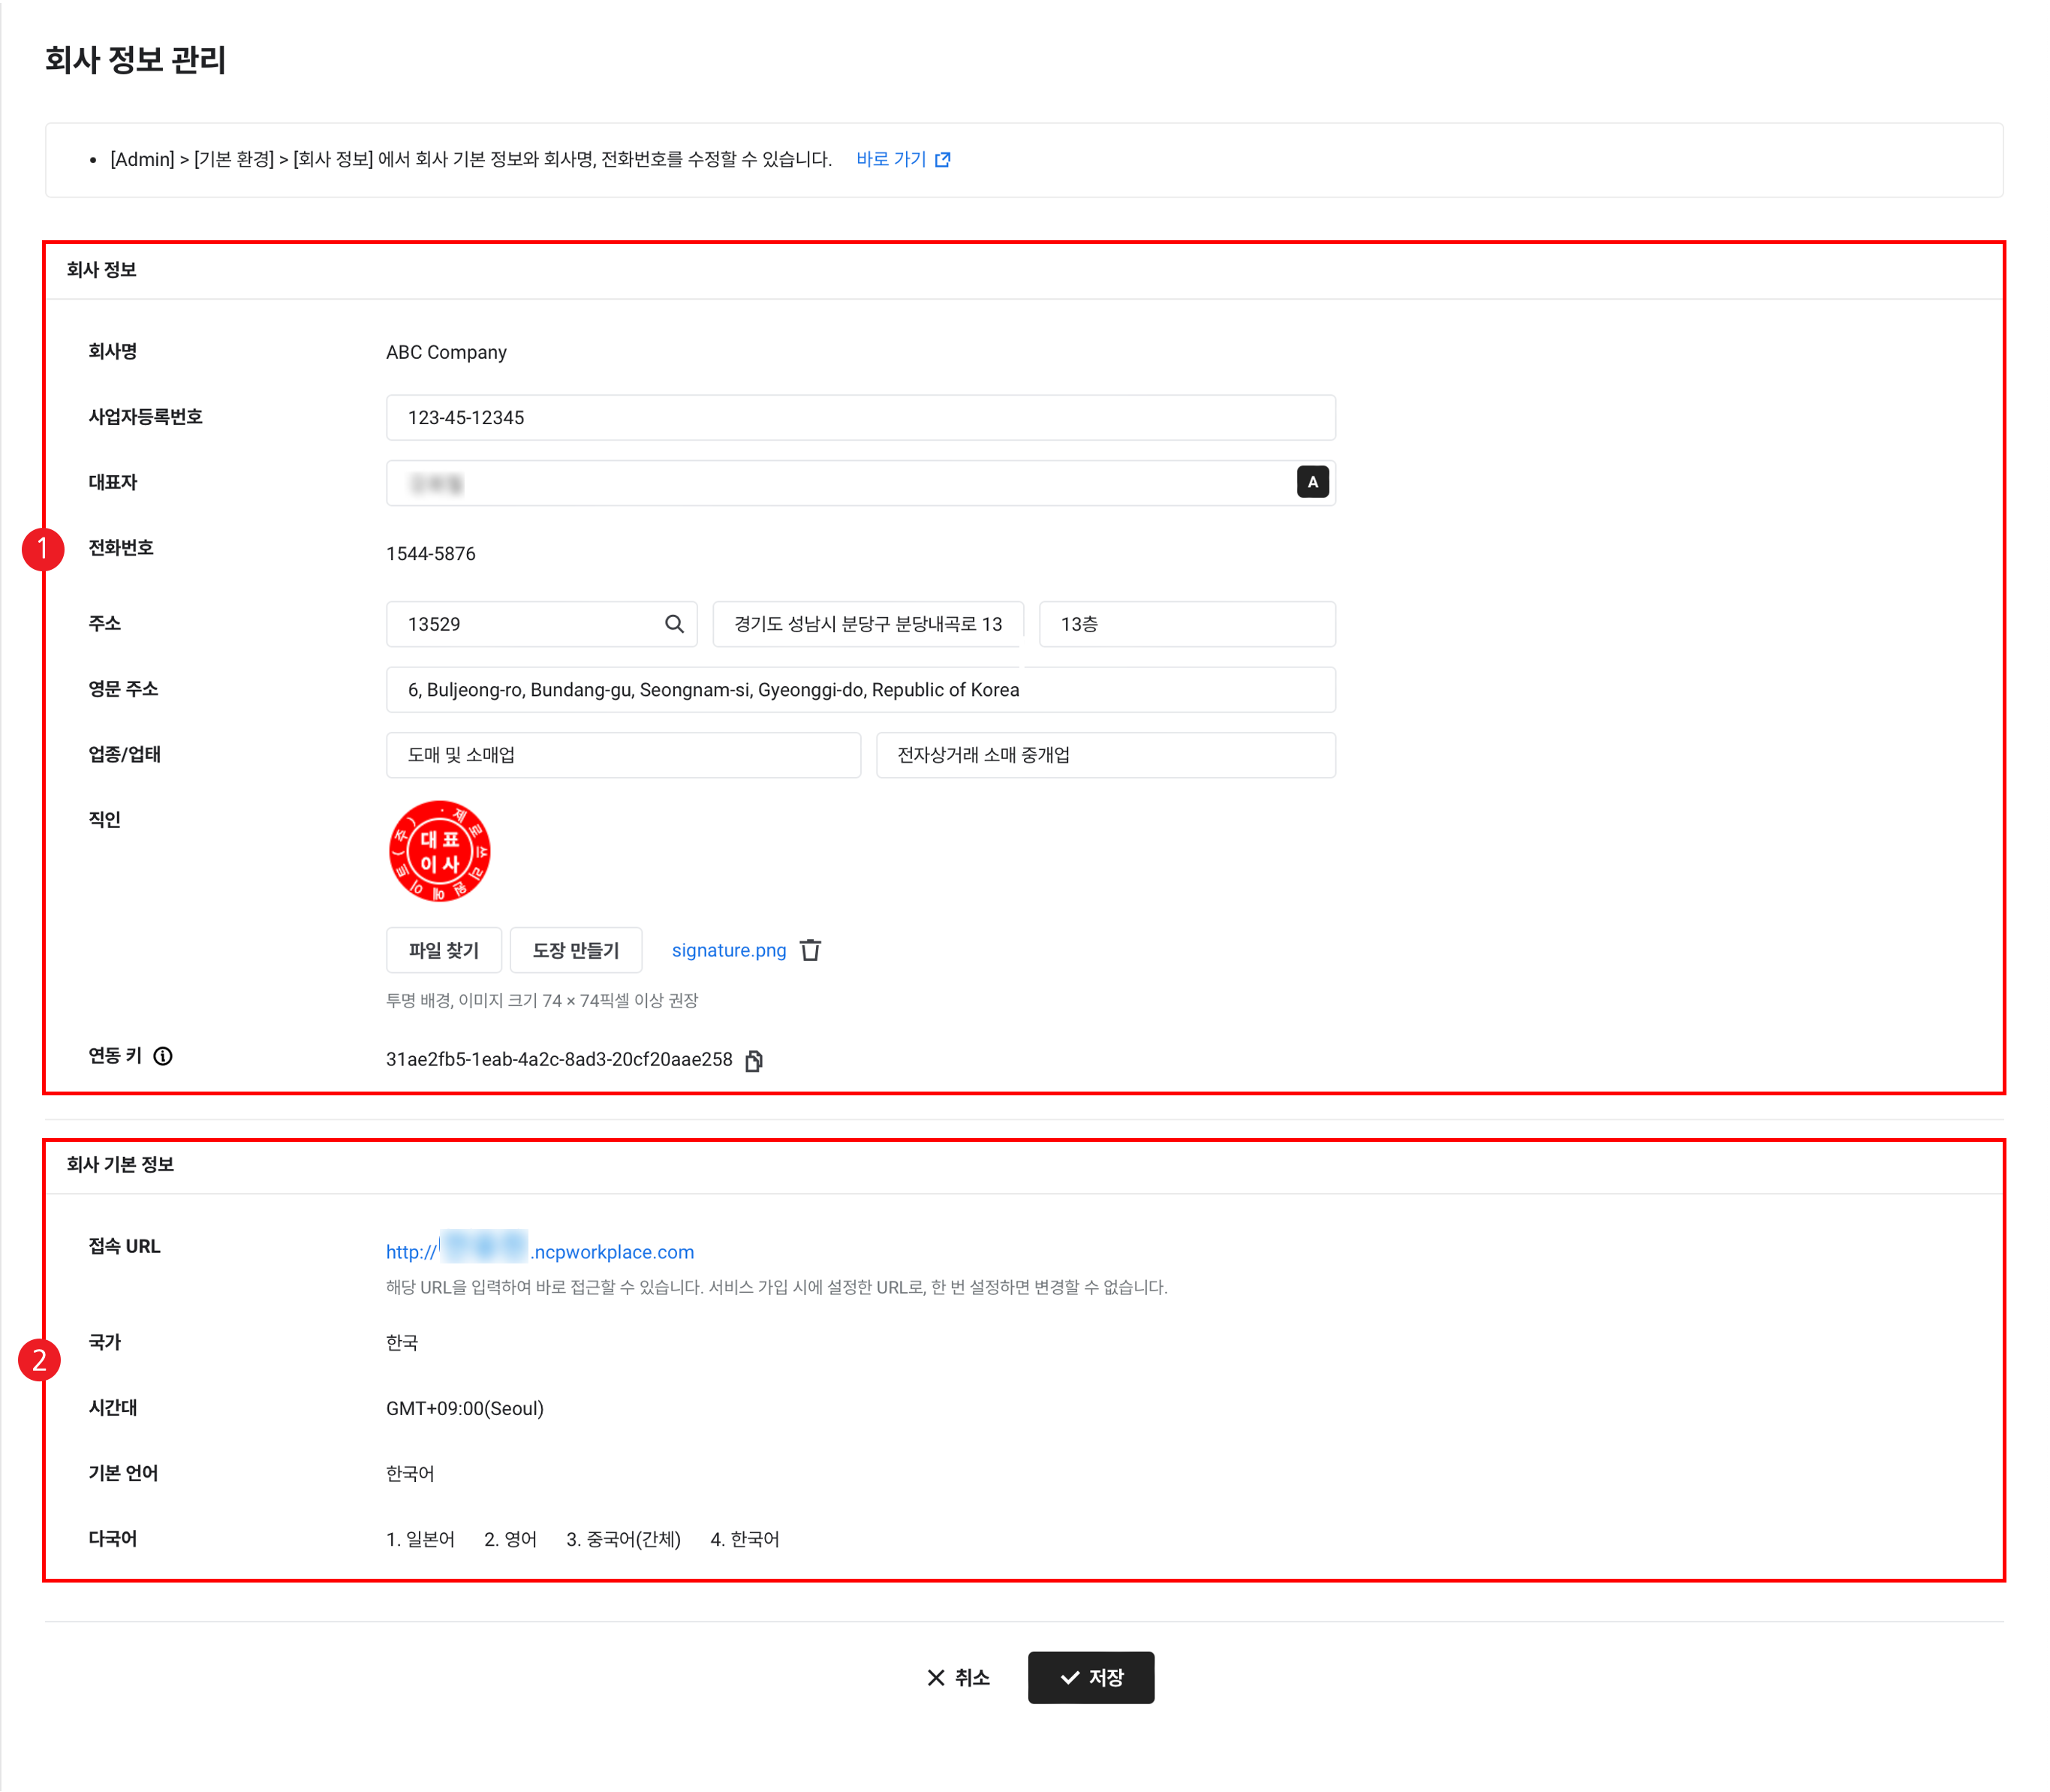This screenshot has height=1792, width=2050.
Task: Click the 도장 만들기 button
Action: pyautogui.click(x=575, y=950)
